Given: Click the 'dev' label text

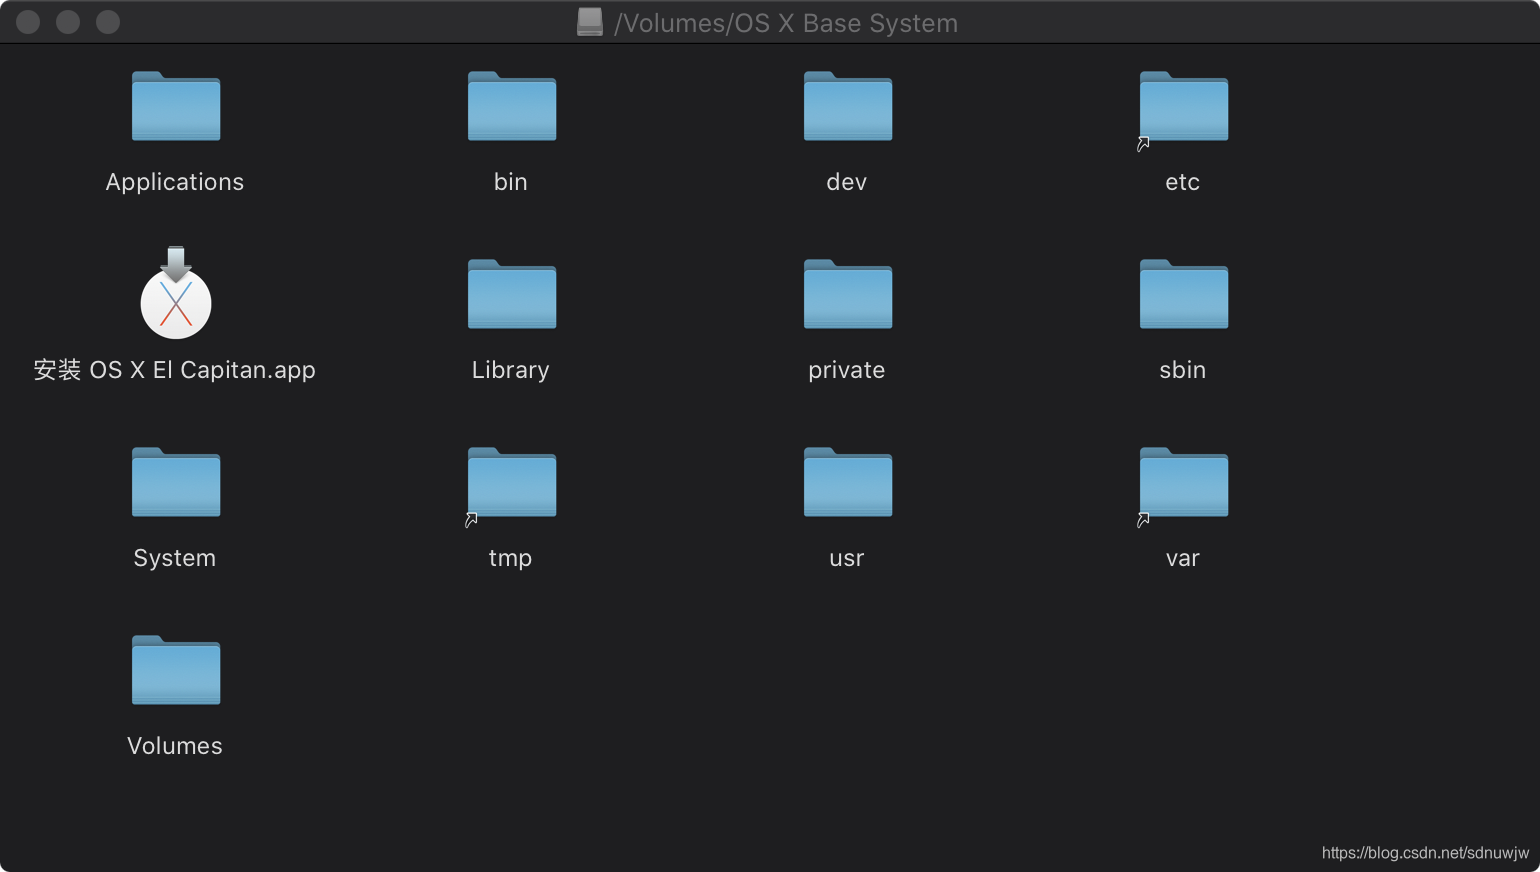Looking at the screenshot, I should pos(847,182).
